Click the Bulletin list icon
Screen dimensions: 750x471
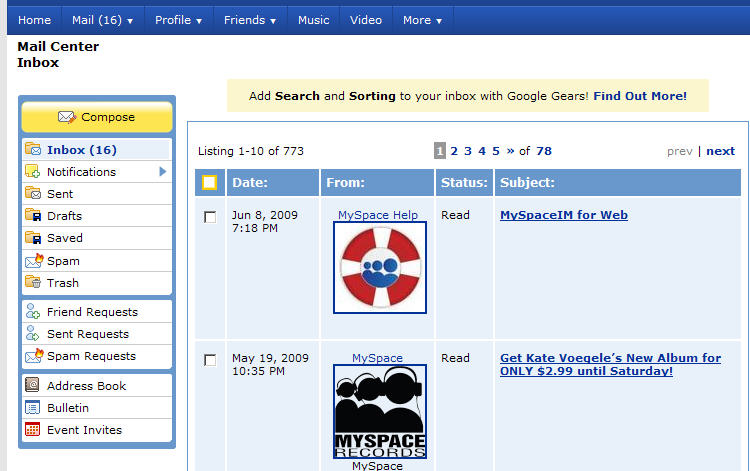point(33,407)
